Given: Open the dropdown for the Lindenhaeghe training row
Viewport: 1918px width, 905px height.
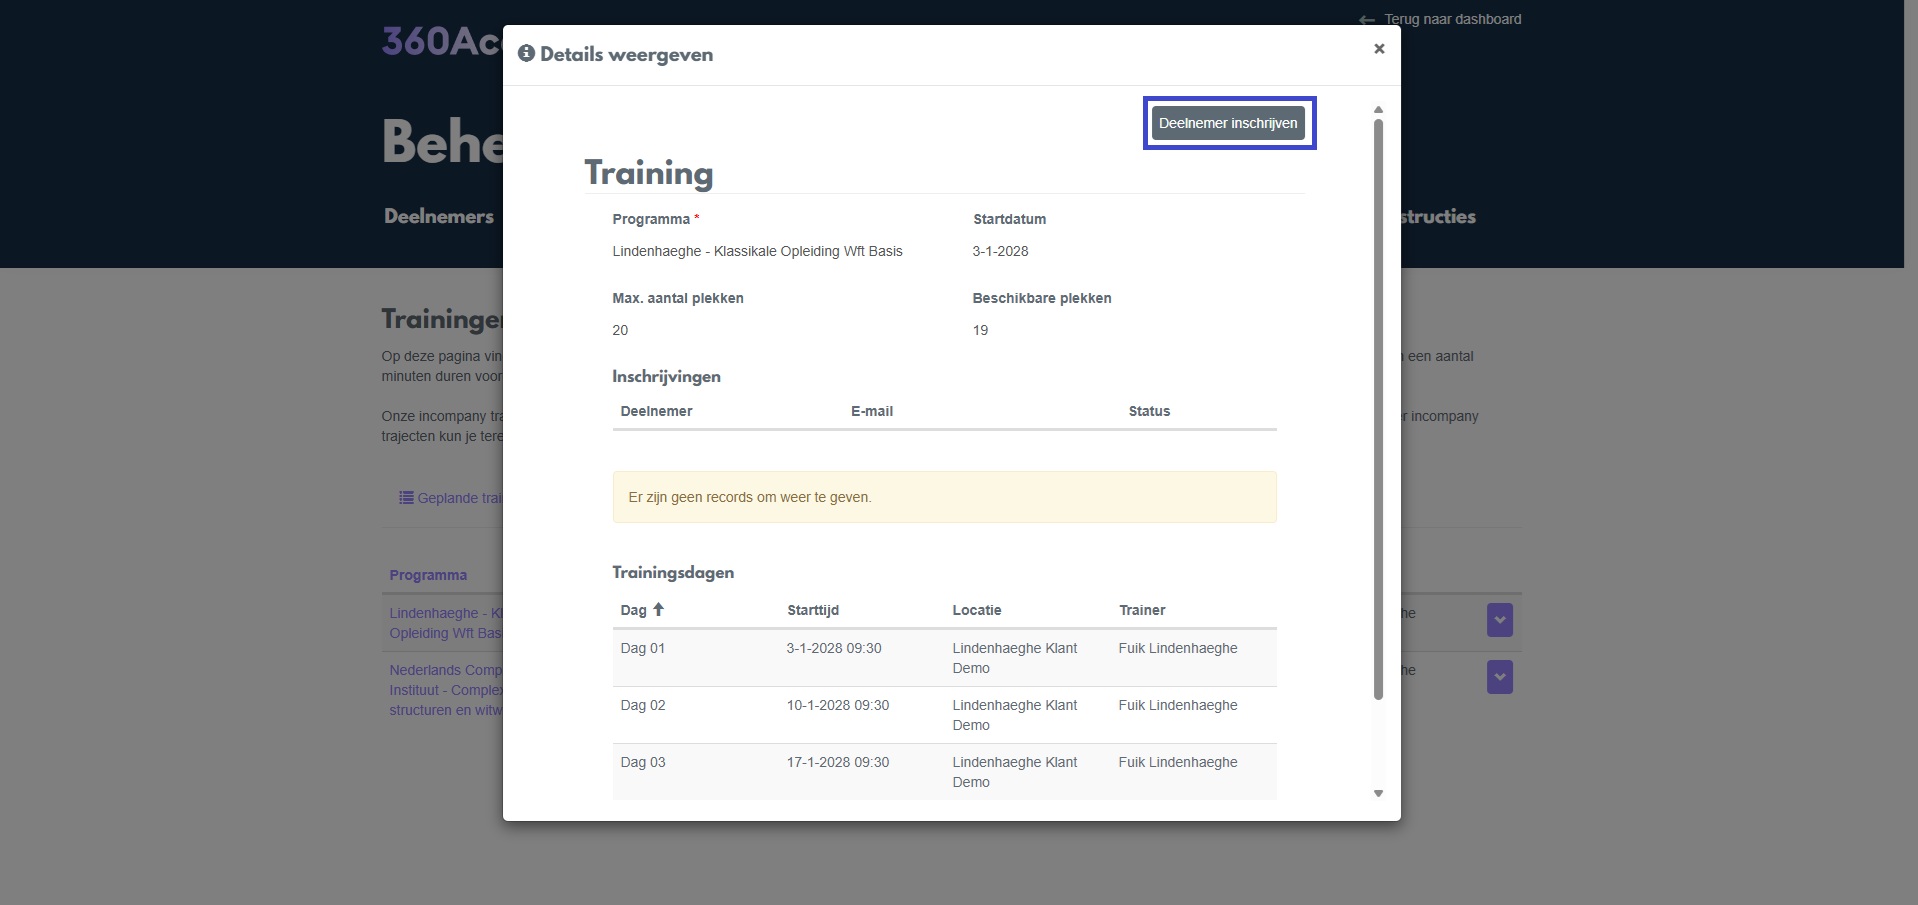Looking at the screenshot, I should pyautogui.click(x=1499, y=620).
